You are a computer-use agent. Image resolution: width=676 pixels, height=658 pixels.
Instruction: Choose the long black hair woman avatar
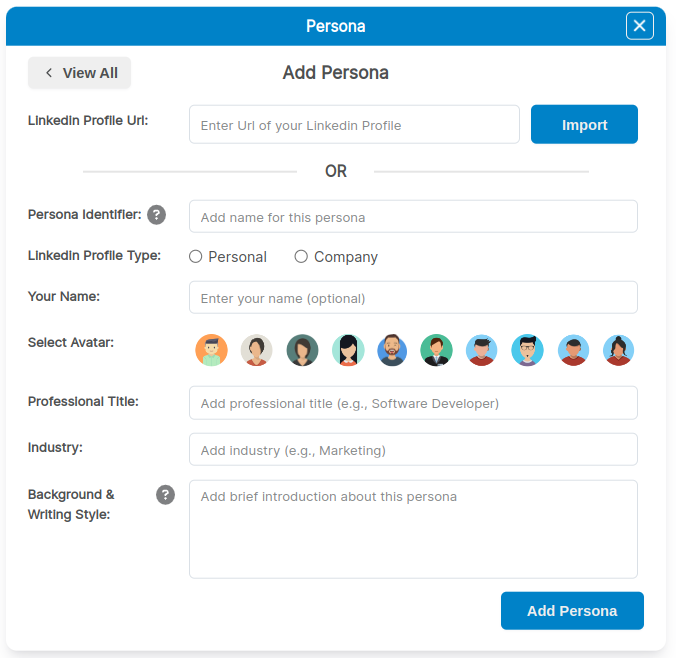click(x=348, y=350)
